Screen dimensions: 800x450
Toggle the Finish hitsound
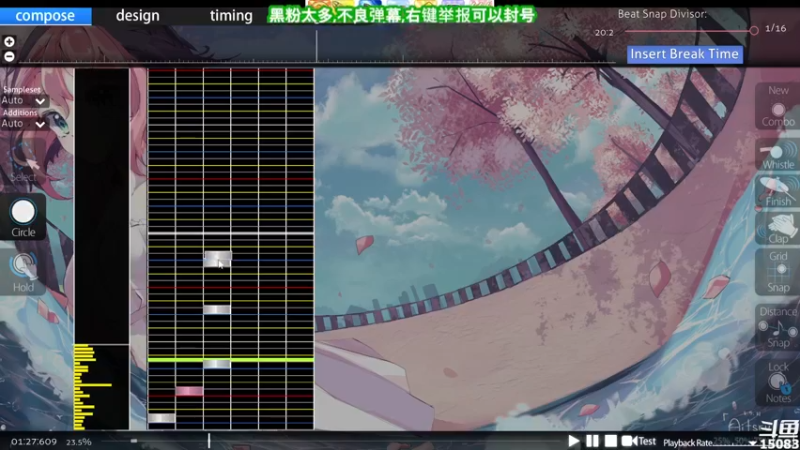pyautogui.click(x=778, y=191)
